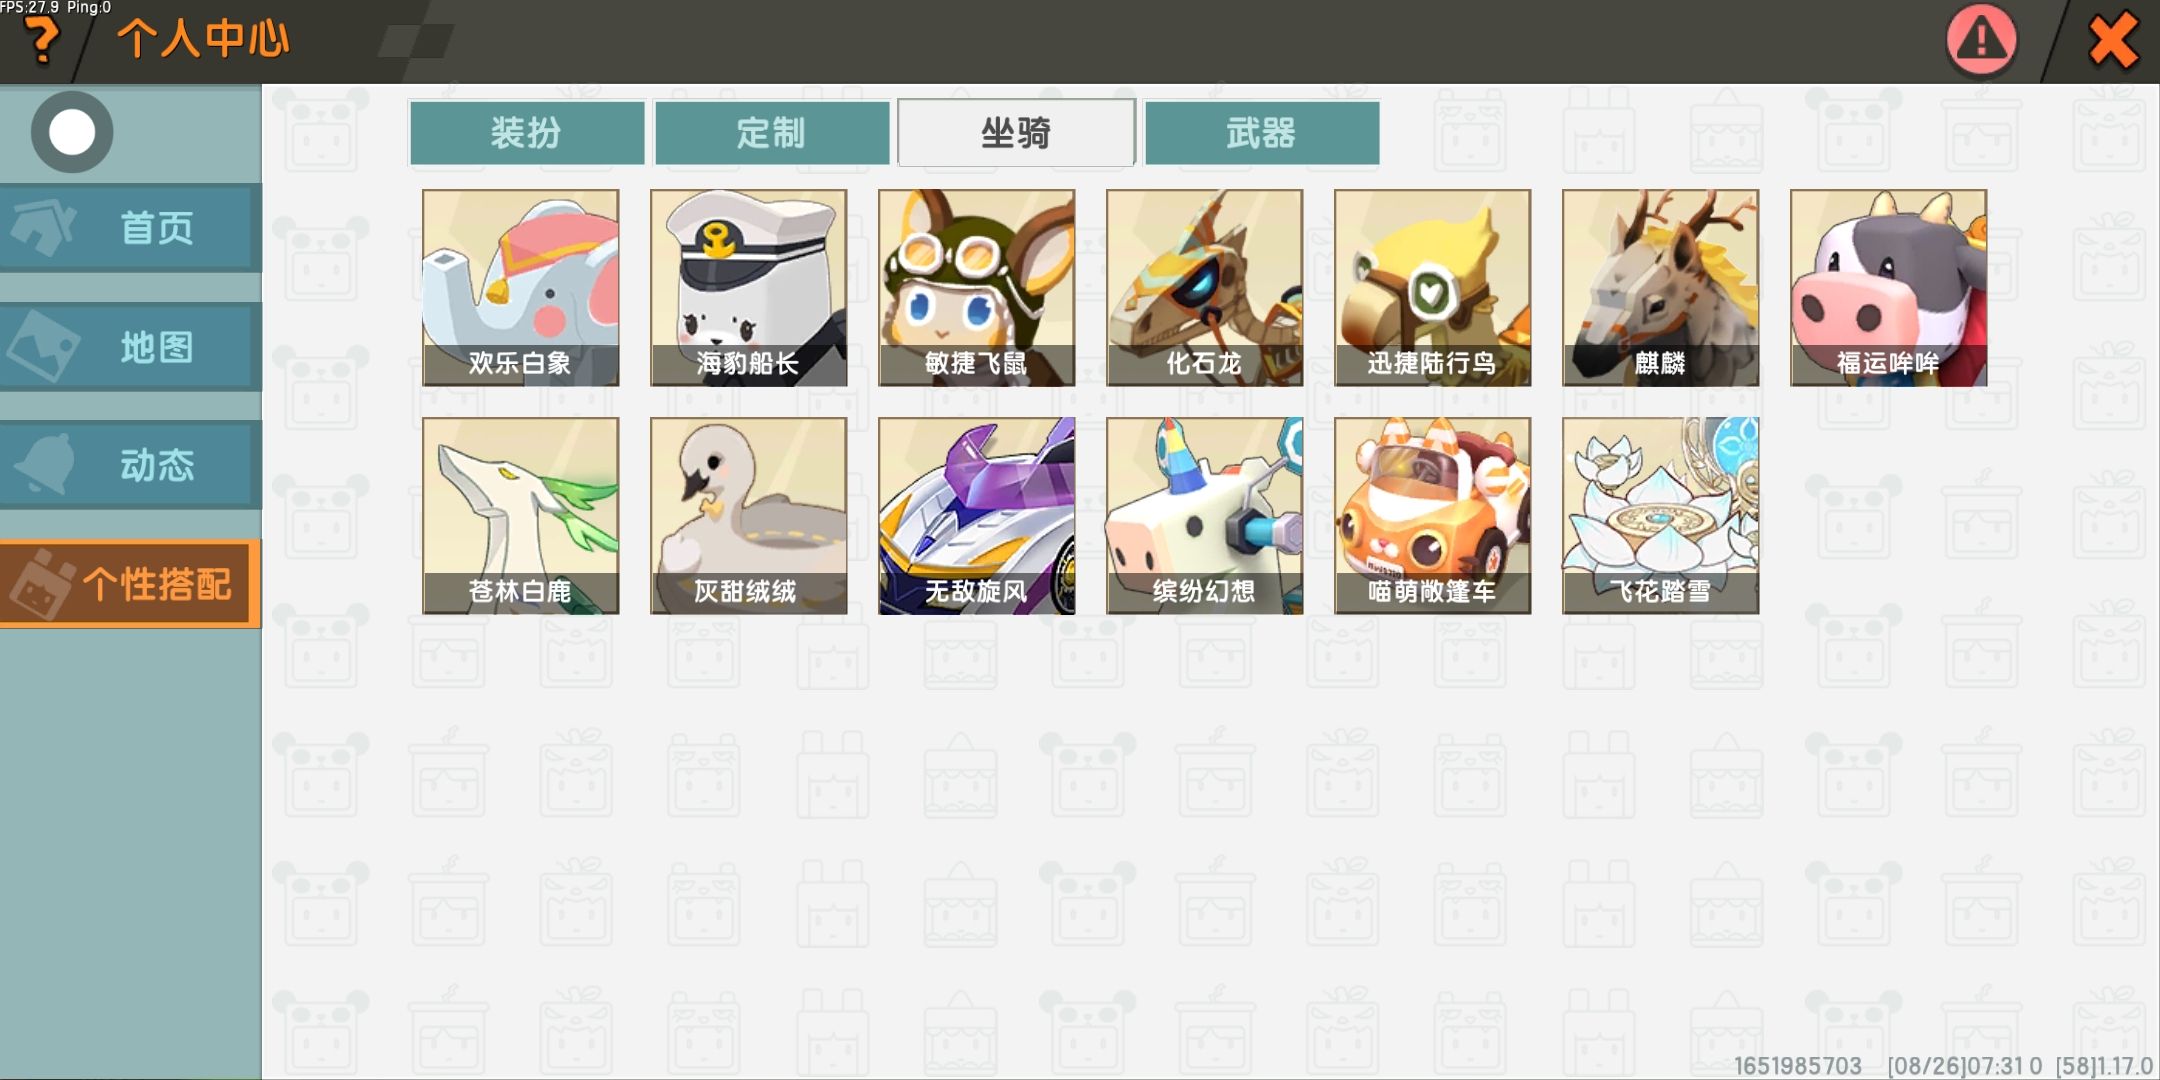Image resolution: width=2160 pixels, height=1080 pixels.
Task: Click the red warning report icon
Action: point(1982,40)
